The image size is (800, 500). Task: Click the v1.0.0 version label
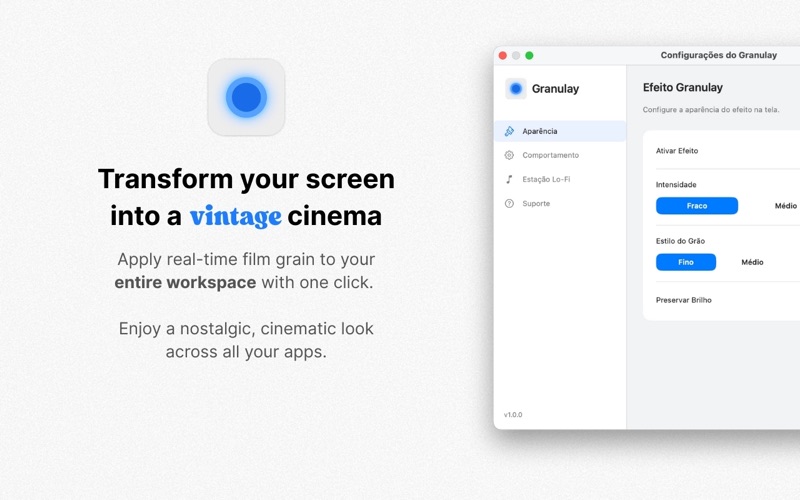click(513, 414)
